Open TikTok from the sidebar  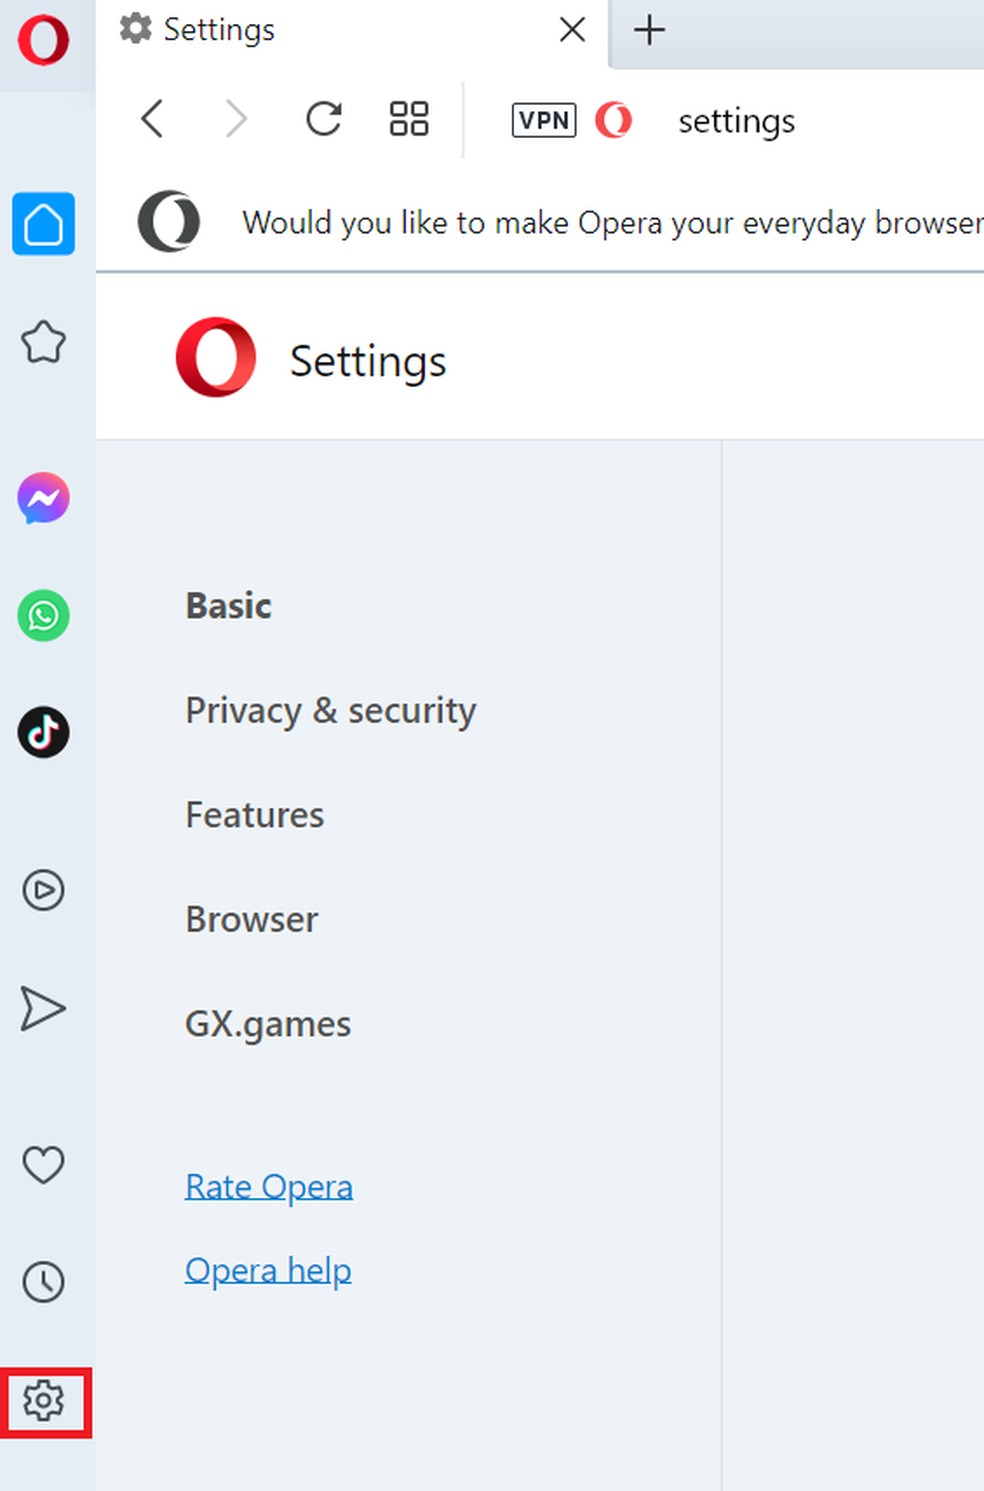tap(43, 733)
